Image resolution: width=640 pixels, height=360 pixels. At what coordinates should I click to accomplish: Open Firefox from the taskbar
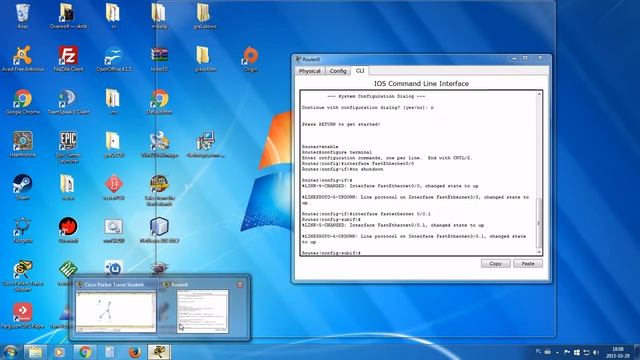coord(134,352)
